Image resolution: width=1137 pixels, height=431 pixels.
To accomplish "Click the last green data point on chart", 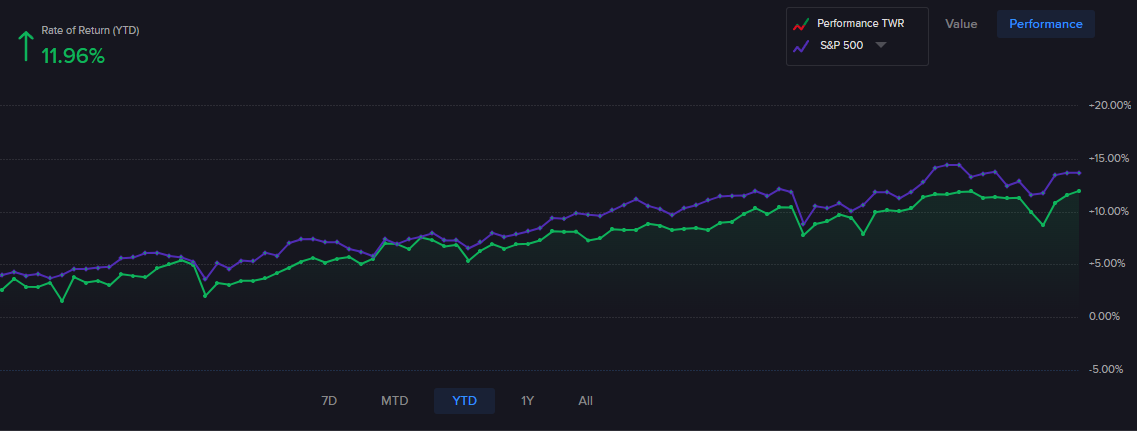I will (x=1079, y=191).
